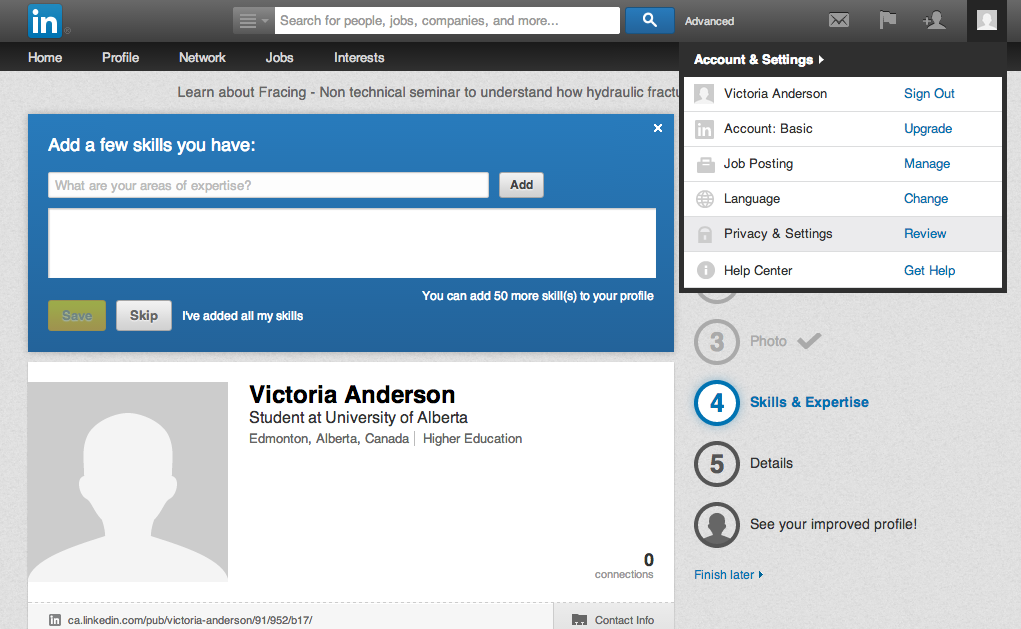Close the Add skills panel

658,128
